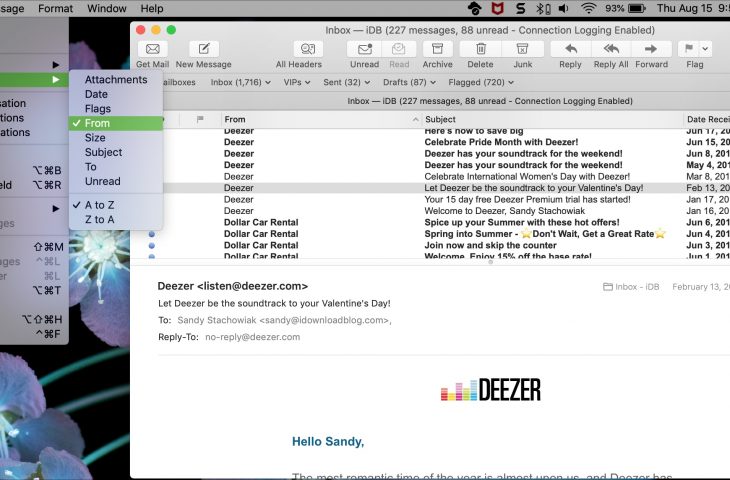Check the battery status icon
Image resolution: width=730 pixels, height=480 pixels.
coord(636,8)
